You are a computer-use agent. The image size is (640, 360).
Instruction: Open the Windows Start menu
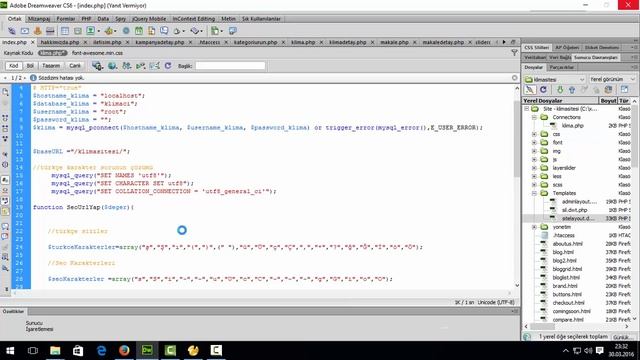10,350
